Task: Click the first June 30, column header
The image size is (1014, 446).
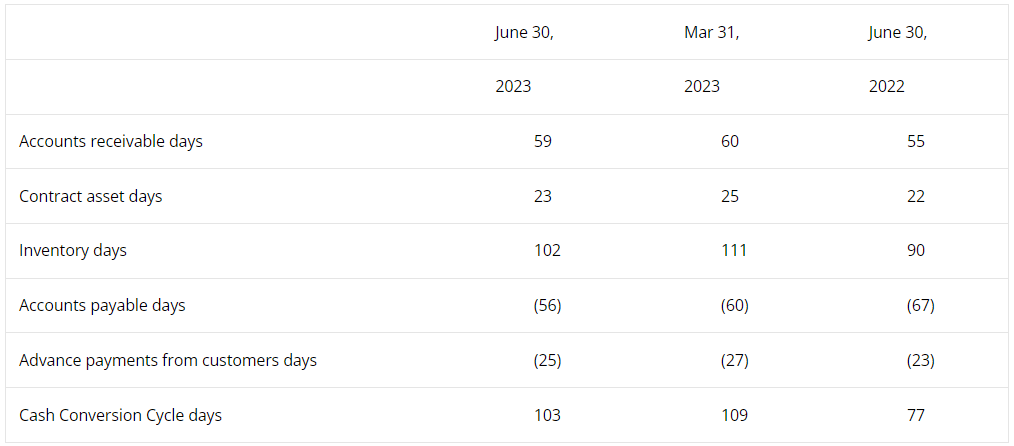Action: (x=524, y=34)
